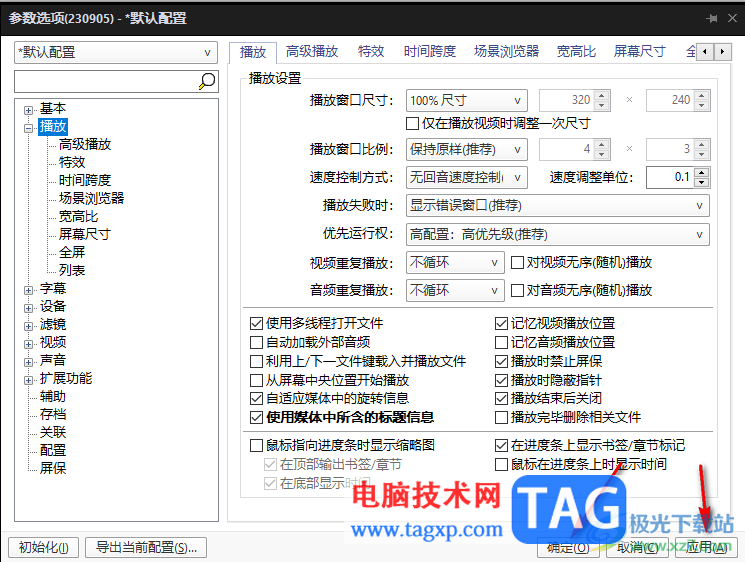This screenshot has height=562, width=745.
Task: Select 高级播放 in the tree
Action: tap(85, 144)
